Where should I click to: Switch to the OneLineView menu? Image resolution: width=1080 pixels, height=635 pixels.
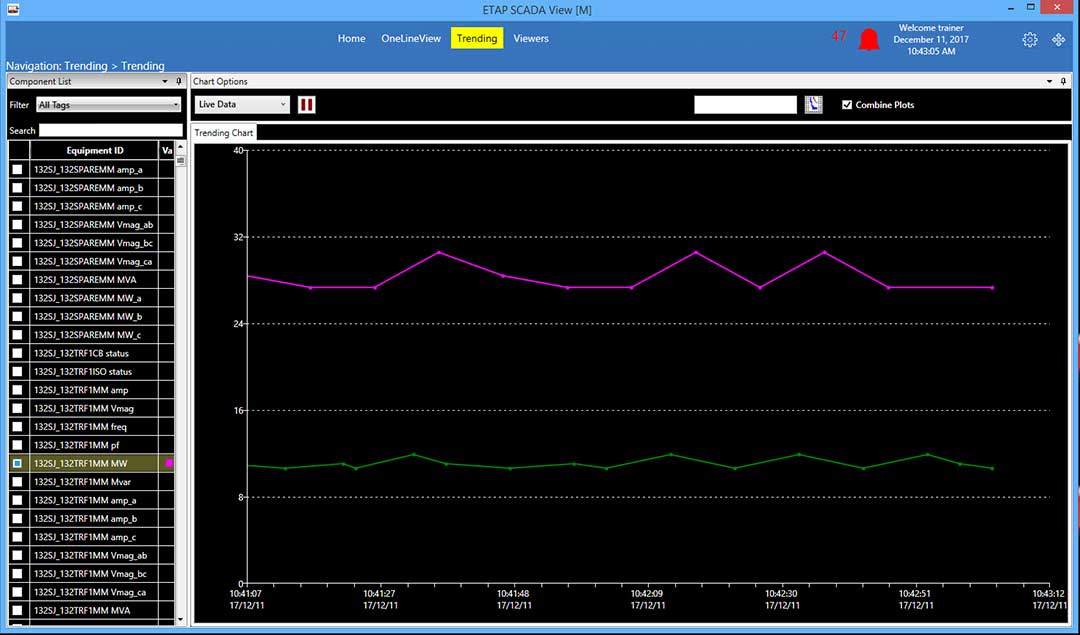pyautogui.click(x=410, y=38)
